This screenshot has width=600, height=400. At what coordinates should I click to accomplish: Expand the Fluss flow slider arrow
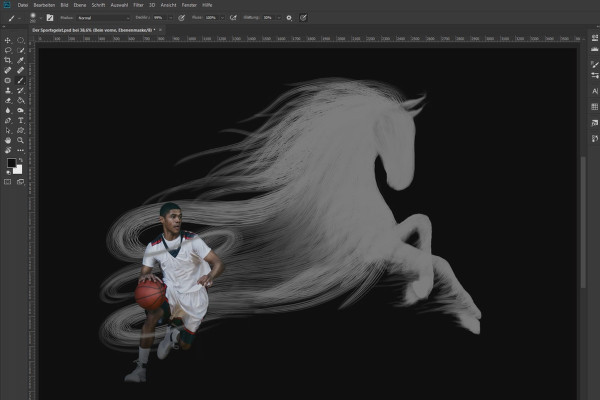click(x=222, y=18)
